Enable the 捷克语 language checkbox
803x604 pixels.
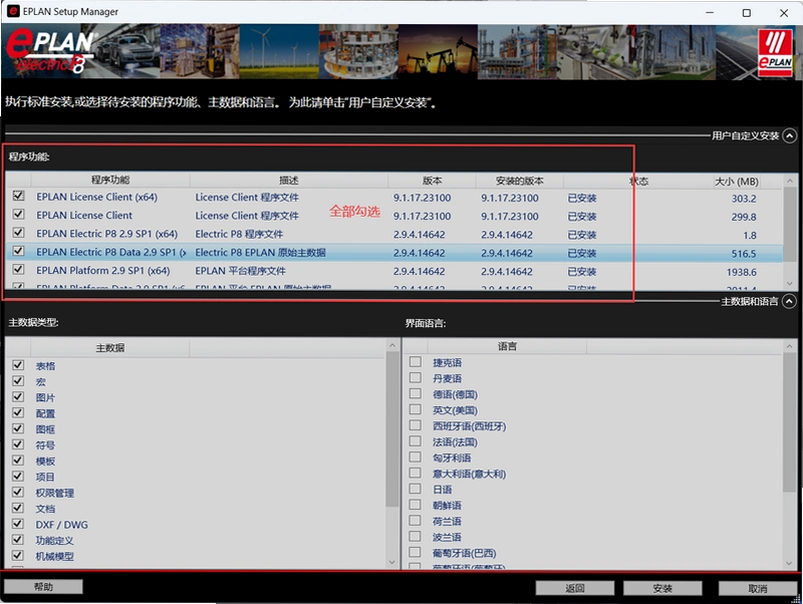coord(415,362)
